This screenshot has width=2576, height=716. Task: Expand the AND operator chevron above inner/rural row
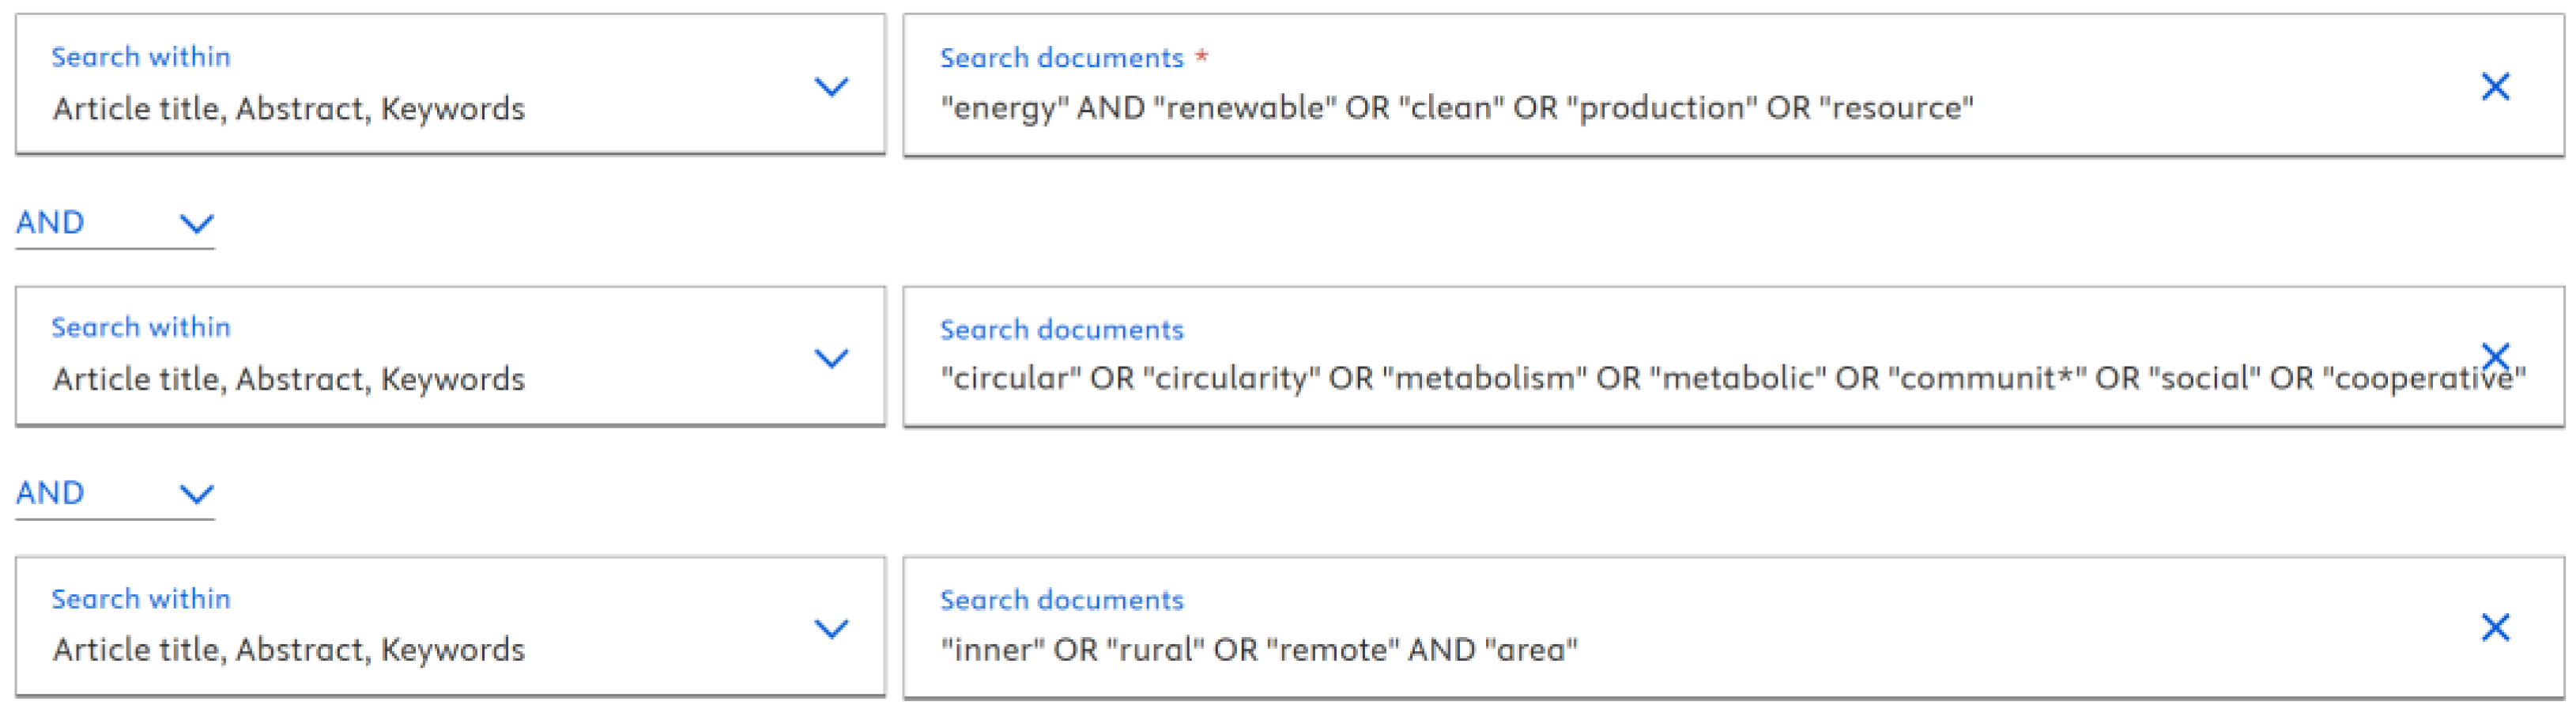(x=196, y=494)
